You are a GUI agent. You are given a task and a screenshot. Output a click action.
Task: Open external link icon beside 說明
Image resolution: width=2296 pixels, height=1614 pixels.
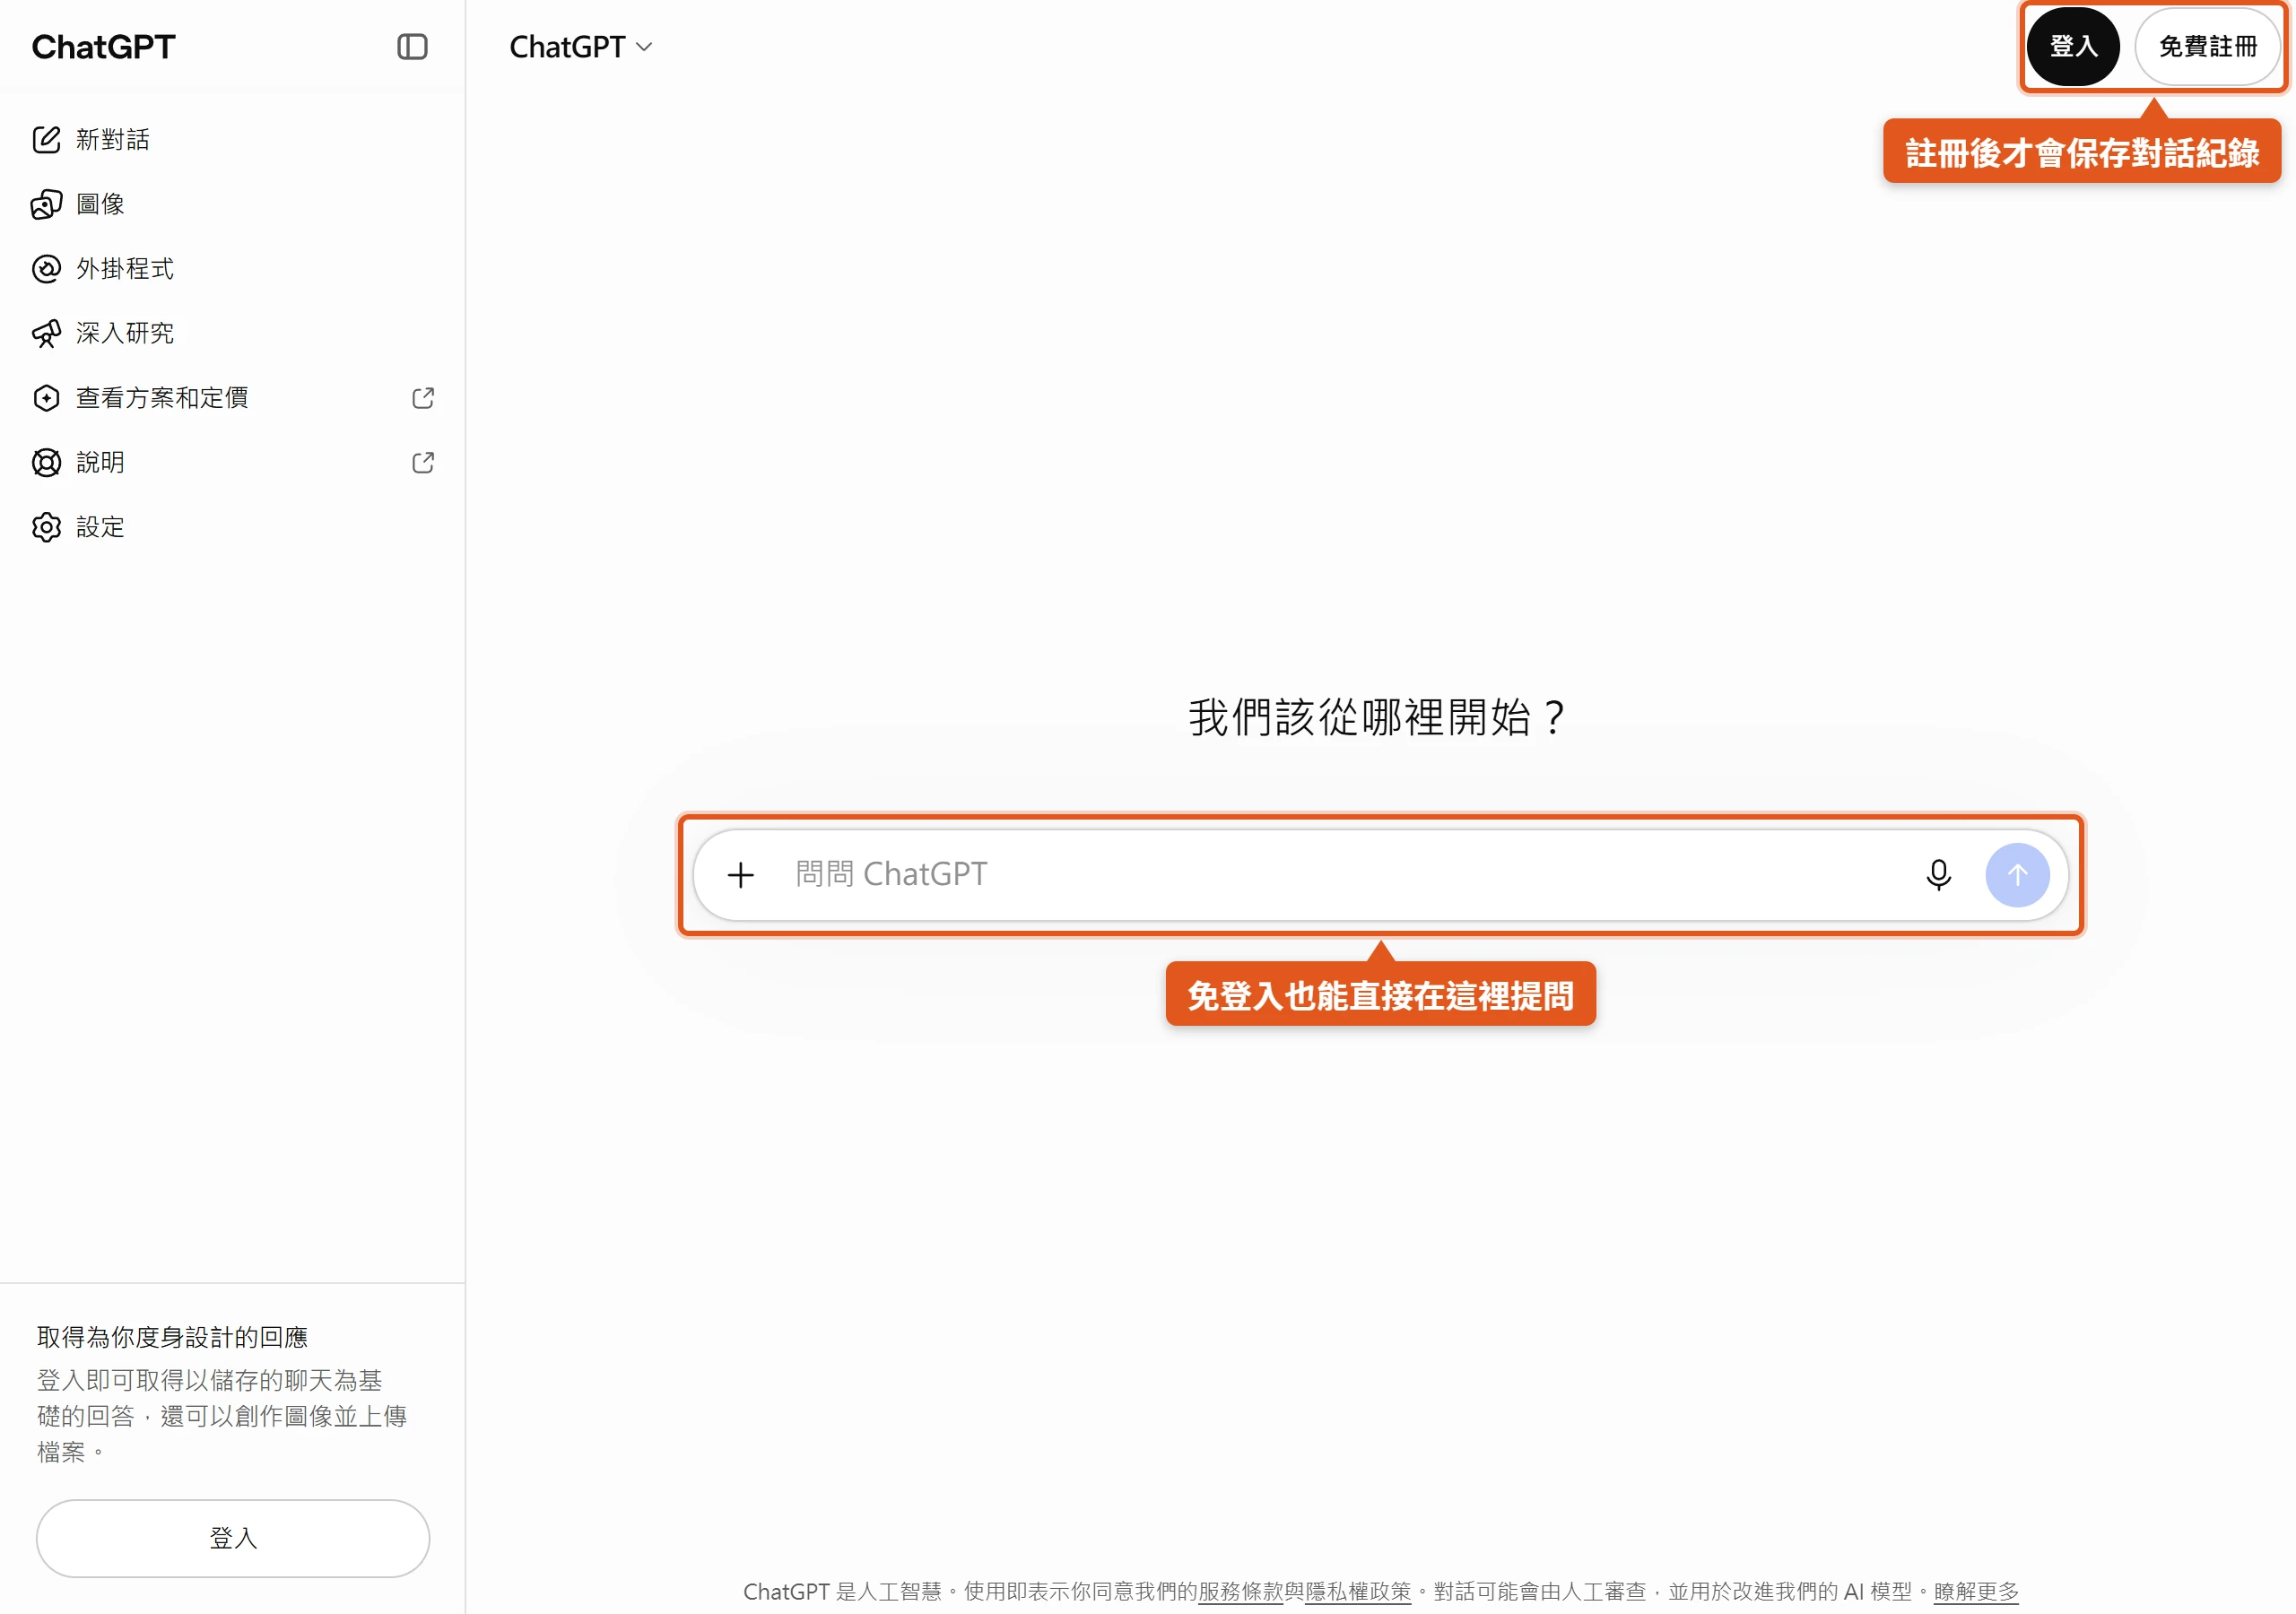pyautogui.click(x=423, y=463)
